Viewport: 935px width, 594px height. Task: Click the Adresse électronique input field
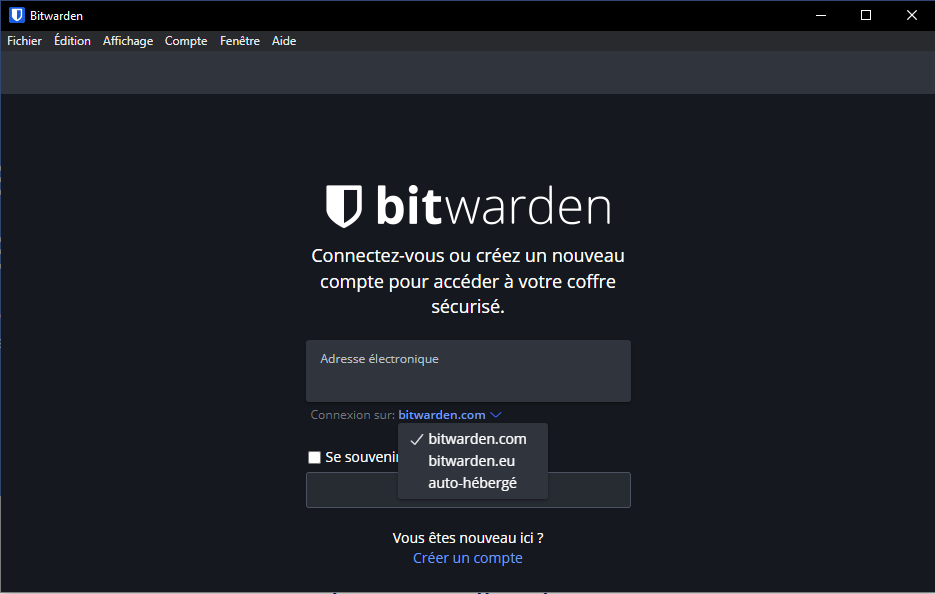coord(468,371)
